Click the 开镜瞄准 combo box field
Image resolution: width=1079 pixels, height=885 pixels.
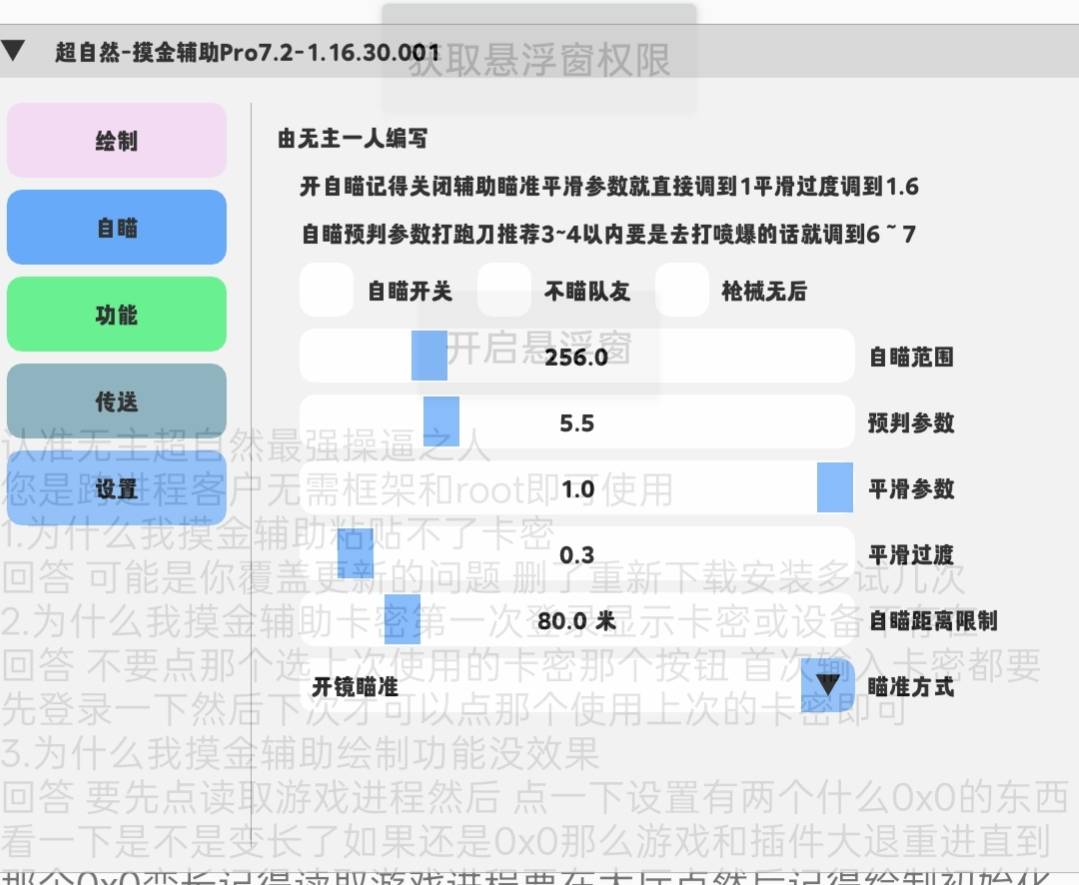(x=550, y=687)
